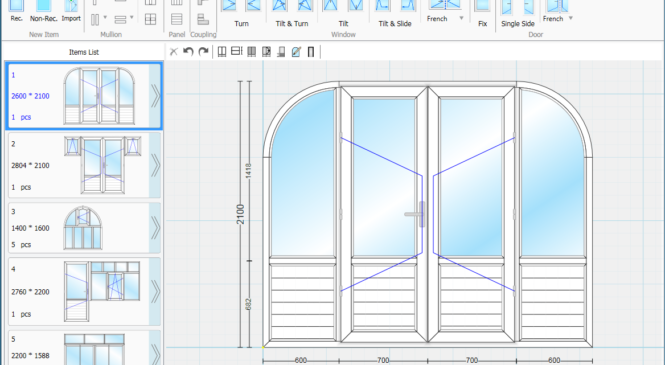
Task: Select item 4 thumbnail 2760 * 2200
Action: click(84, 291)
